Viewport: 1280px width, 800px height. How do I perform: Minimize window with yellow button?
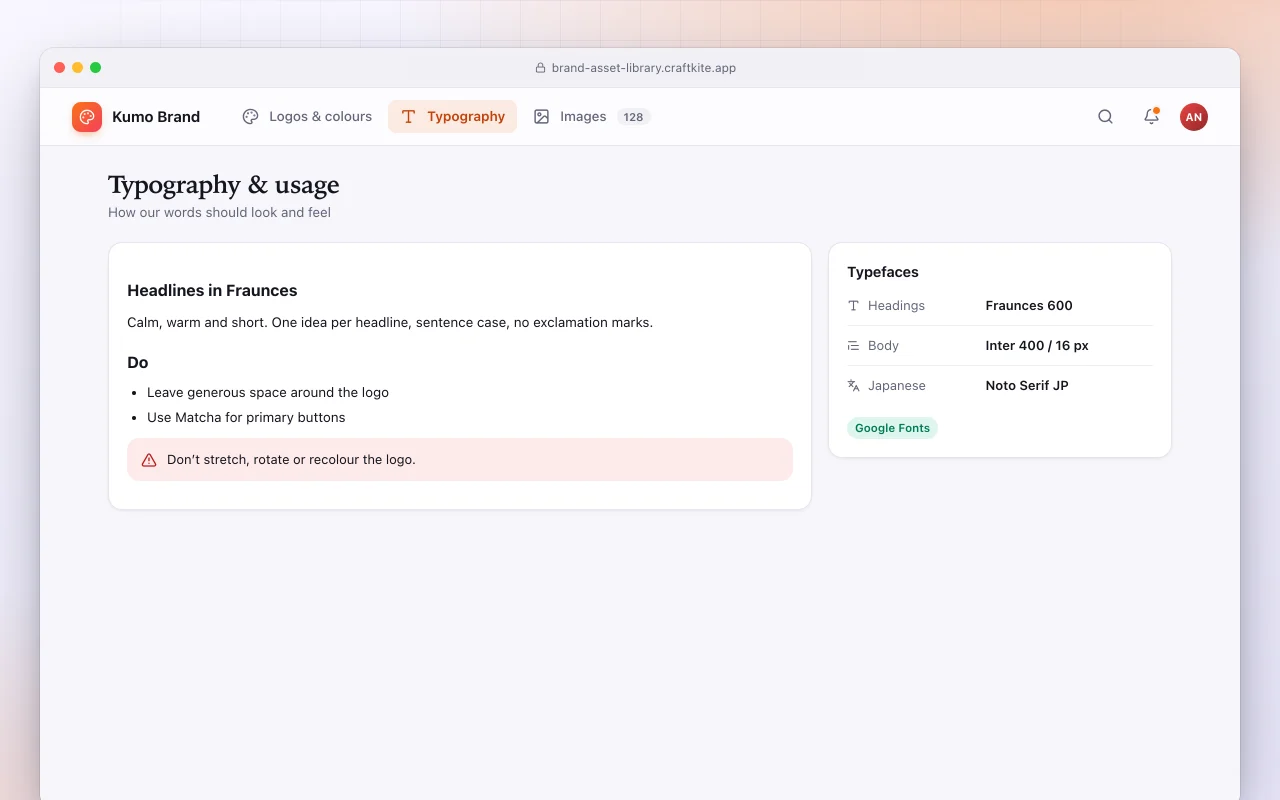tap(78, 68)
